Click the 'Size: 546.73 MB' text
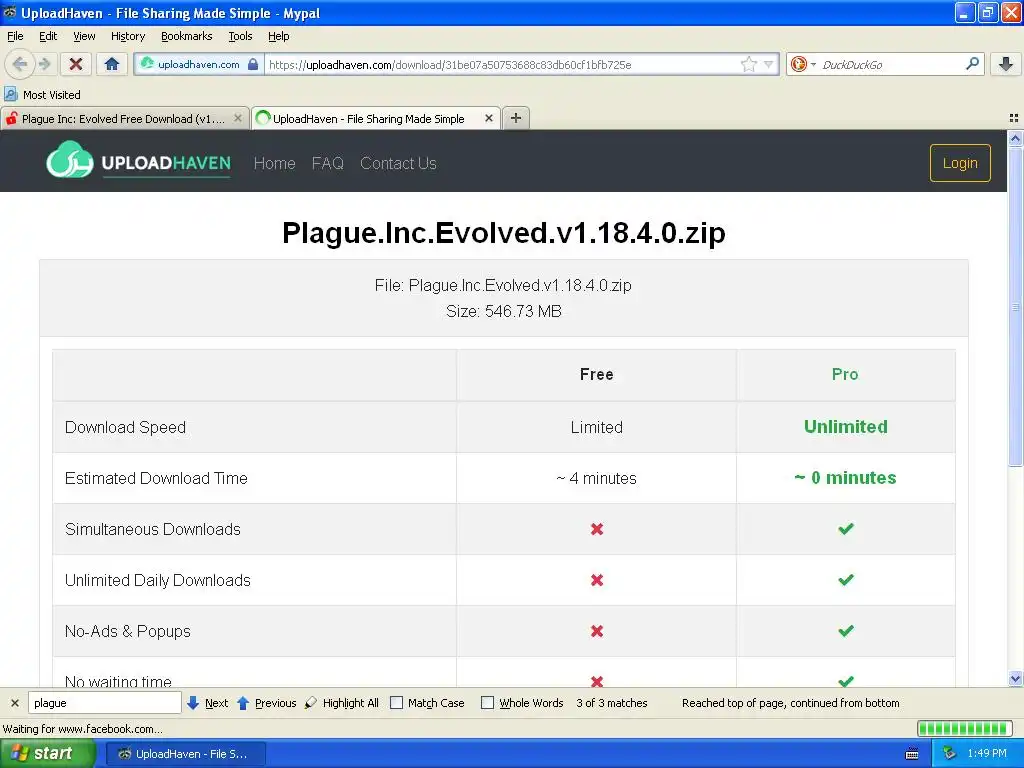 (504, 312)
